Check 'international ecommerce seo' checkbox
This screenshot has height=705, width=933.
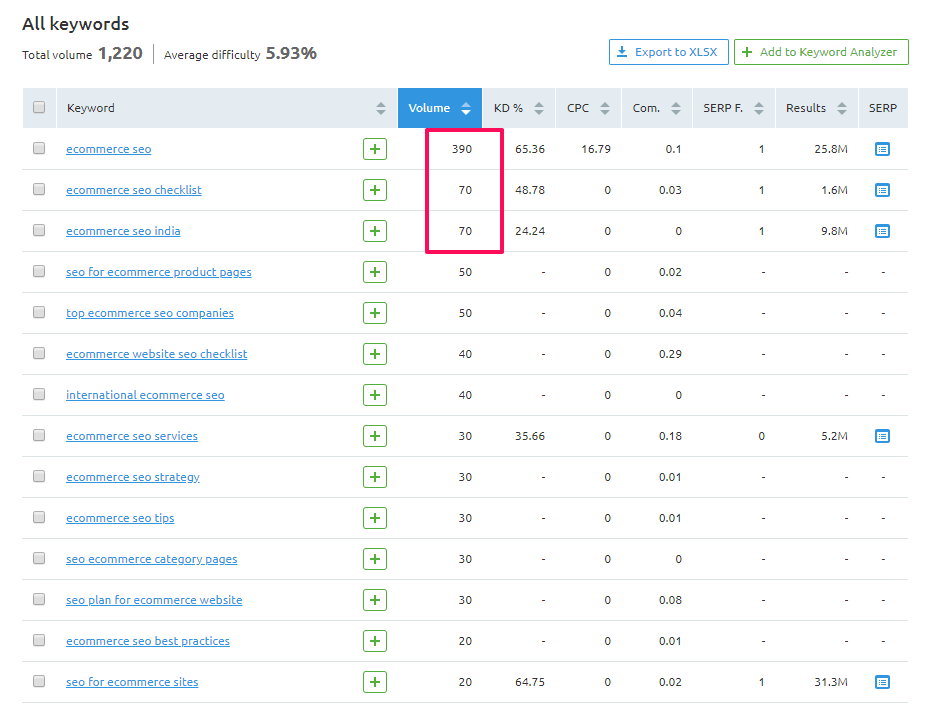(x=39, y=394)
